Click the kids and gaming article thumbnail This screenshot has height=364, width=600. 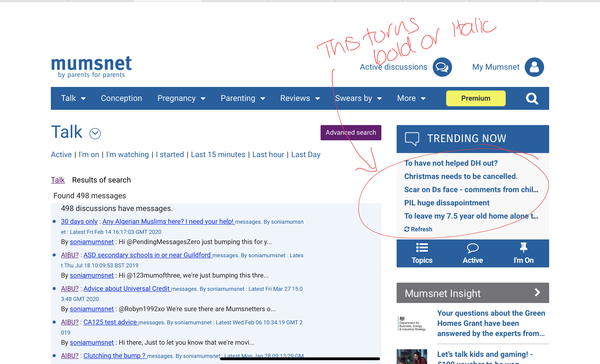412,357
